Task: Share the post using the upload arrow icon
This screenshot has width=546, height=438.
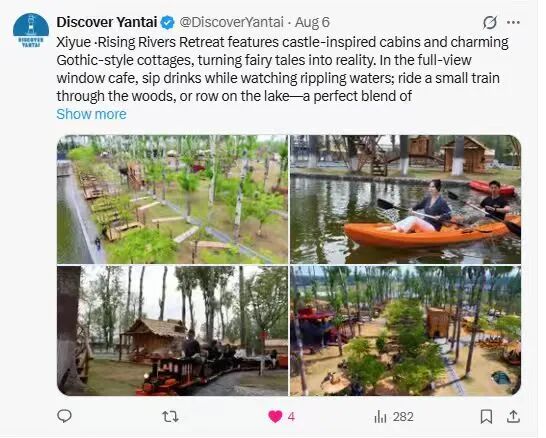Action: point(513,416)
